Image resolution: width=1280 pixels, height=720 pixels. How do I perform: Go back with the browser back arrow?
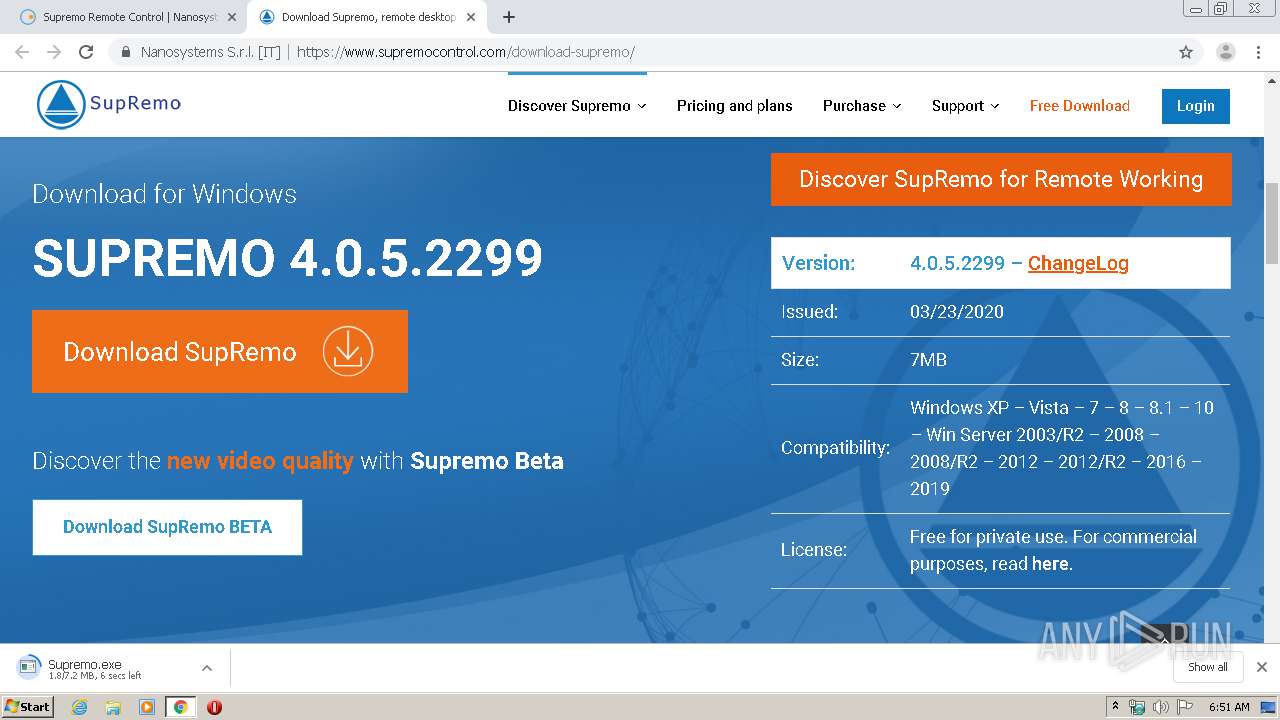click(22, 52)
